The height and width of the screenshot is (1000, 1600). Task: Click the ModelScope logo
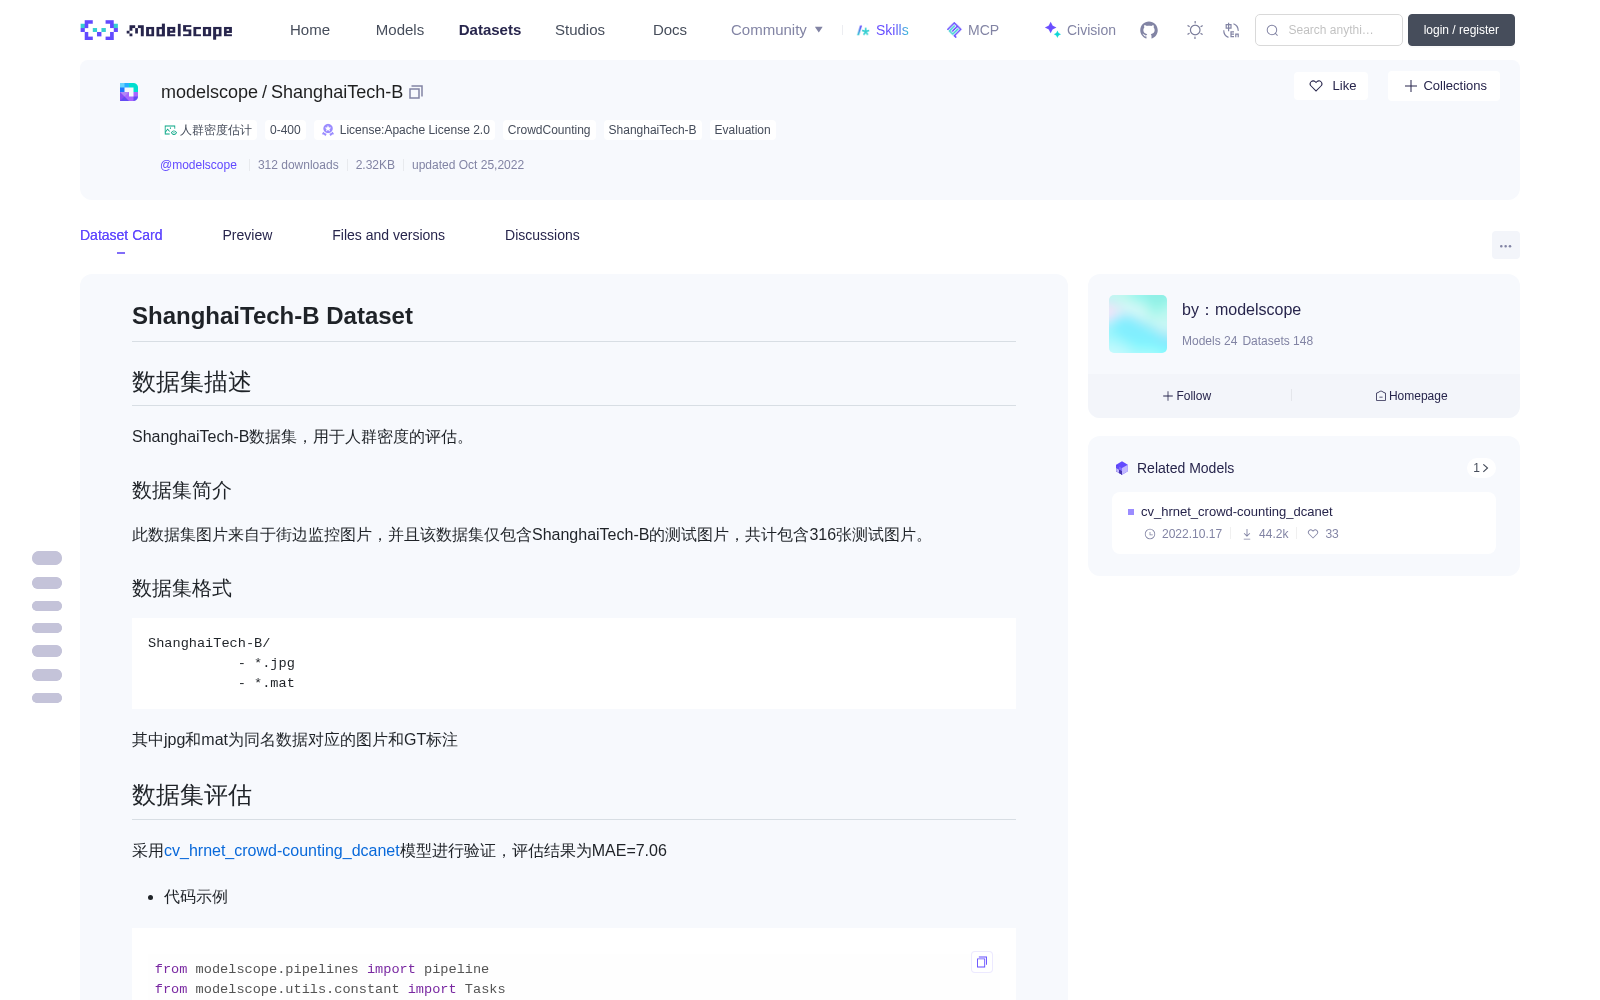tap(157, 30)
